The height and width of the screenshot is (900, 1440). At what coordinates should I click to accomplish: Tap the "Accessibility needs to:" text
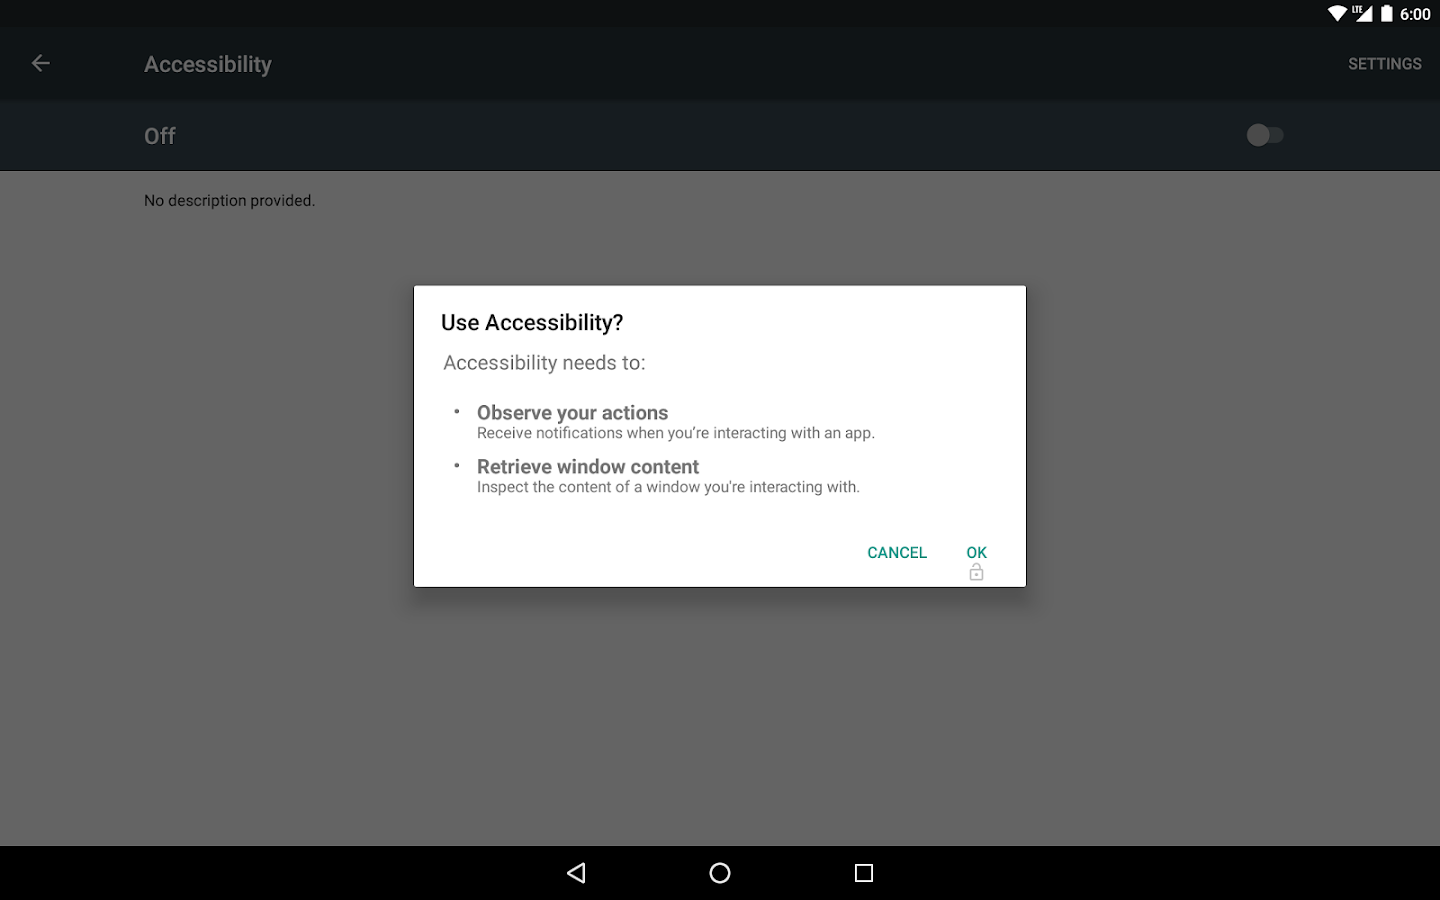[x=544, y=363]
